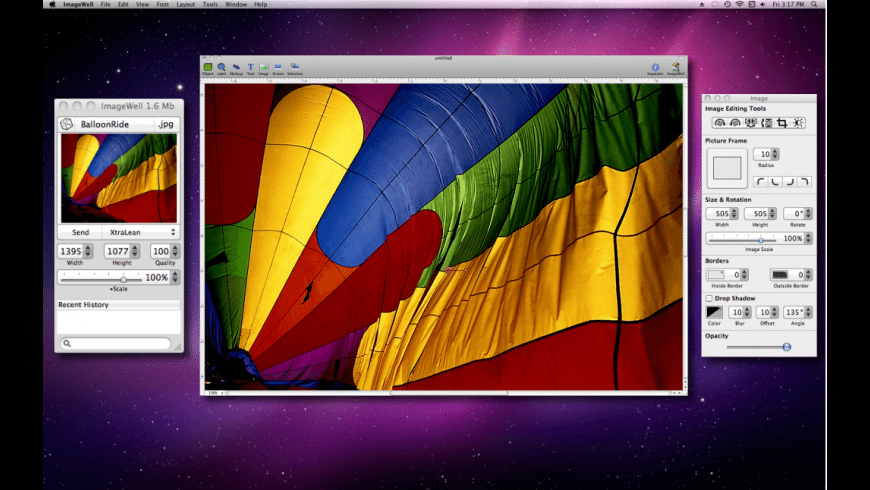Screen dimensions: 870x490
Task: Click third icon in Image Editing Tools
Action: 751,123
